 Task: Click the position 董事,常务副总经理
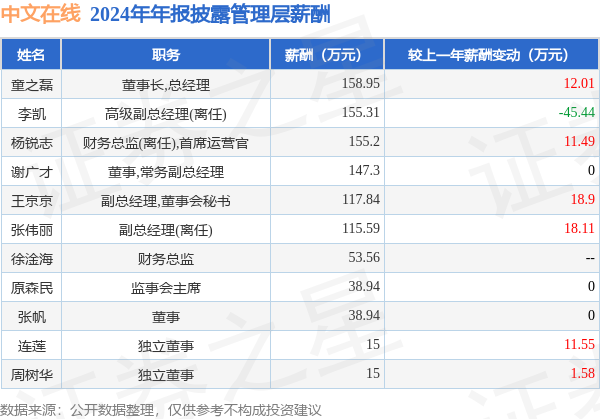(166, 172)
